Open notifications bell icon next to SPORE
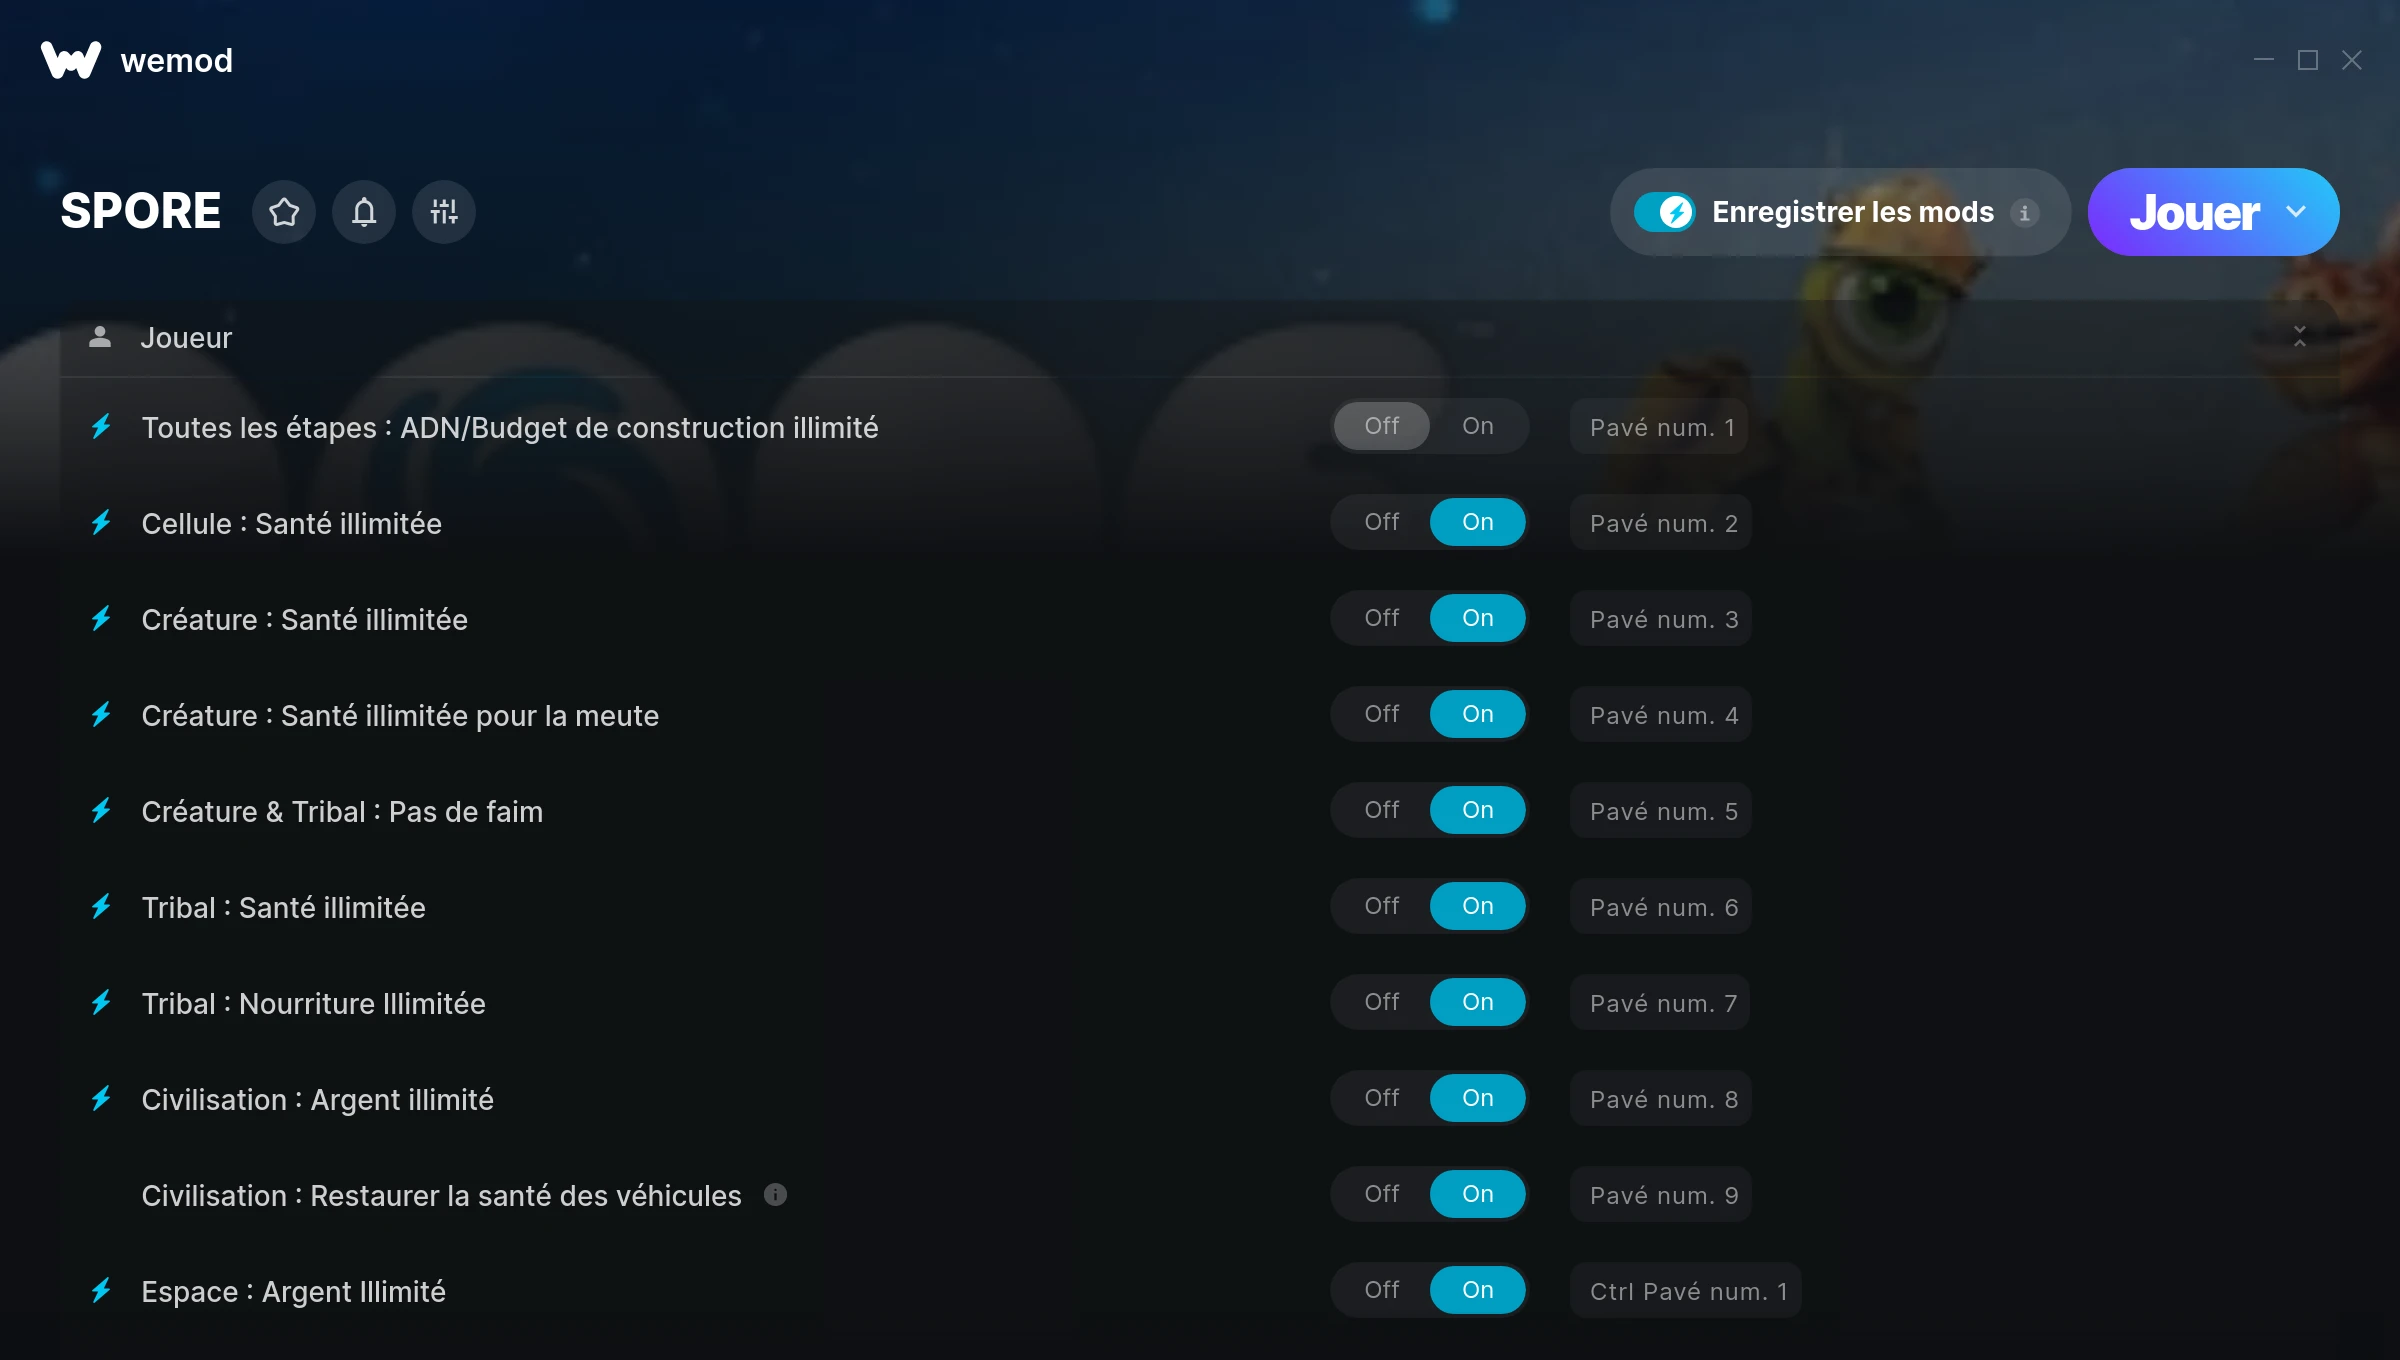 (x=364, y=212)
